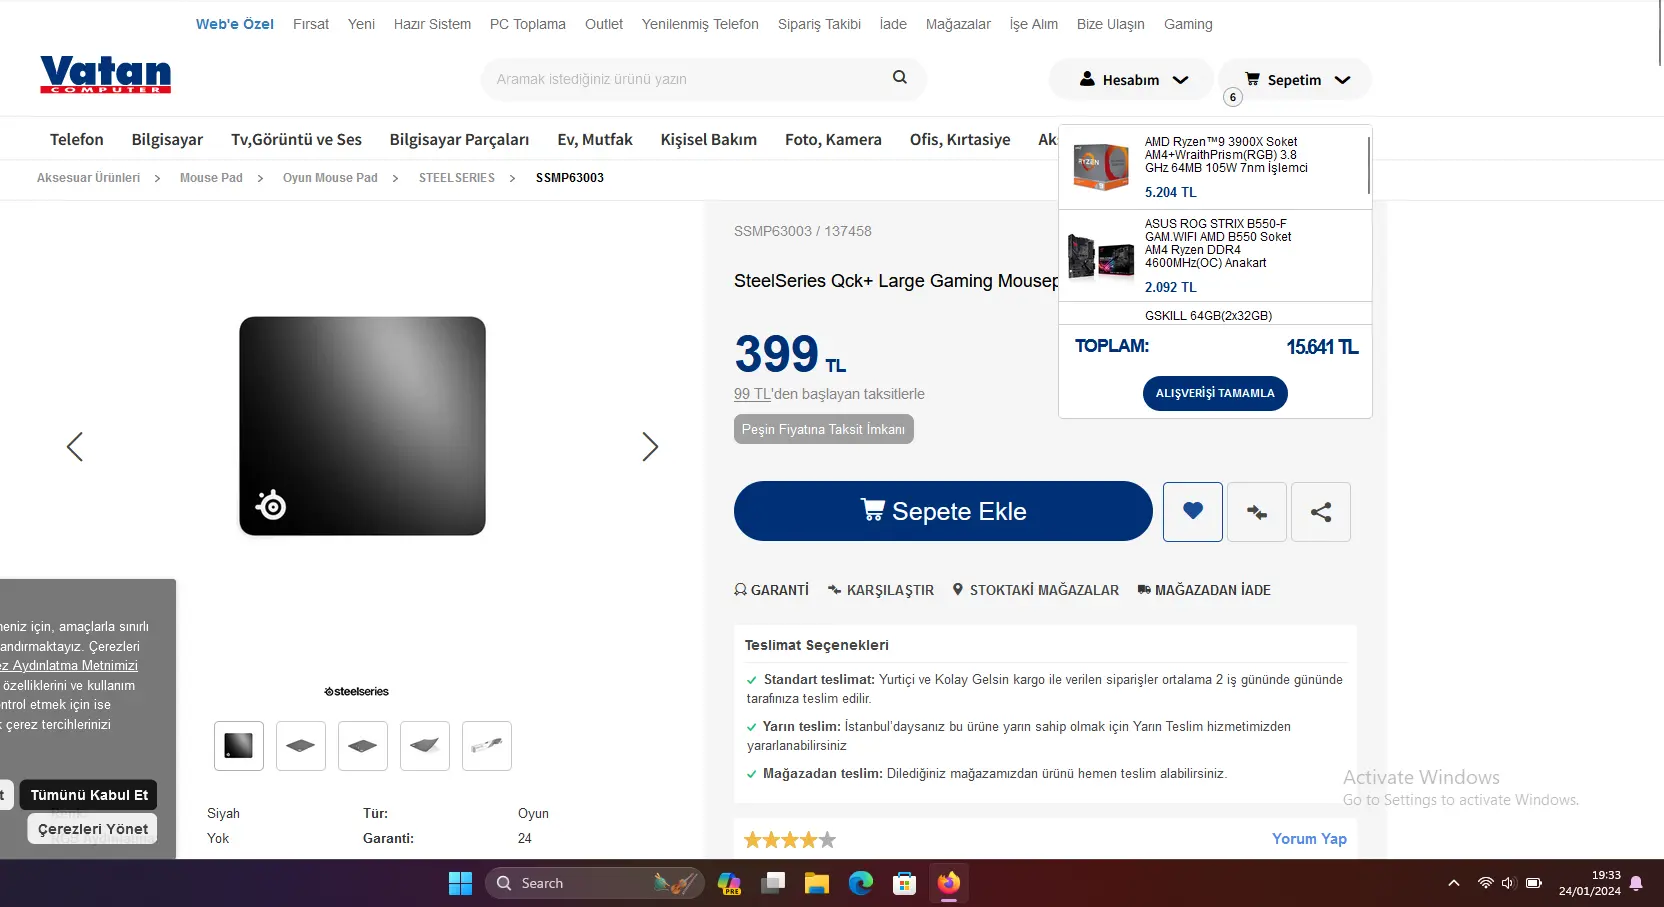Click the Web'e Özel top link

click(235, 24)
